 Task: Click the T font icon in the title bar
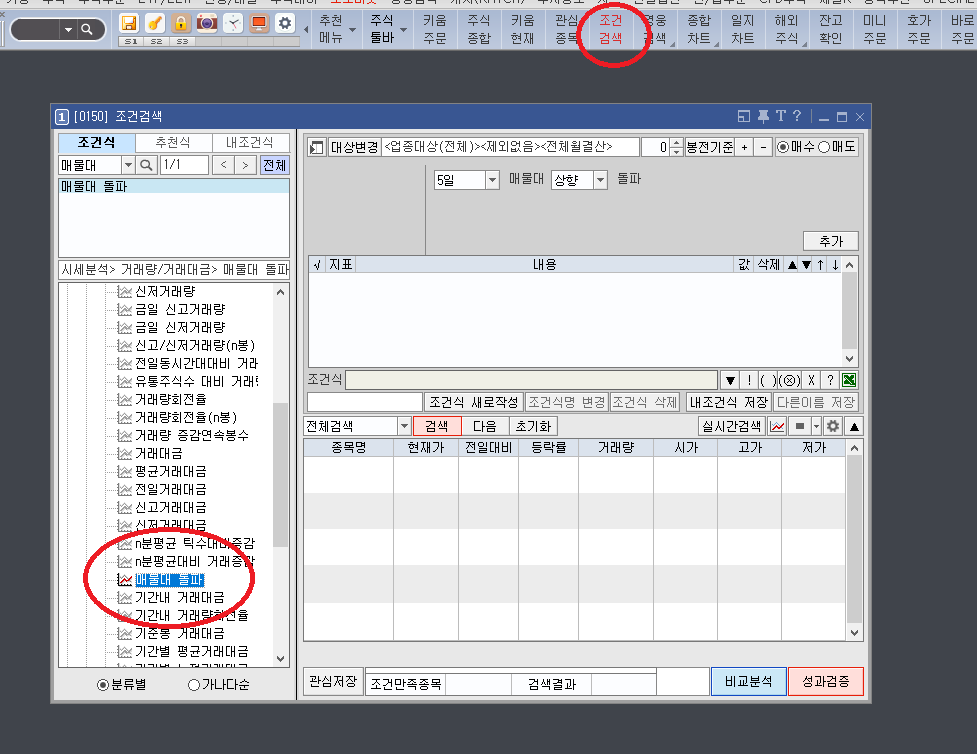781,116
